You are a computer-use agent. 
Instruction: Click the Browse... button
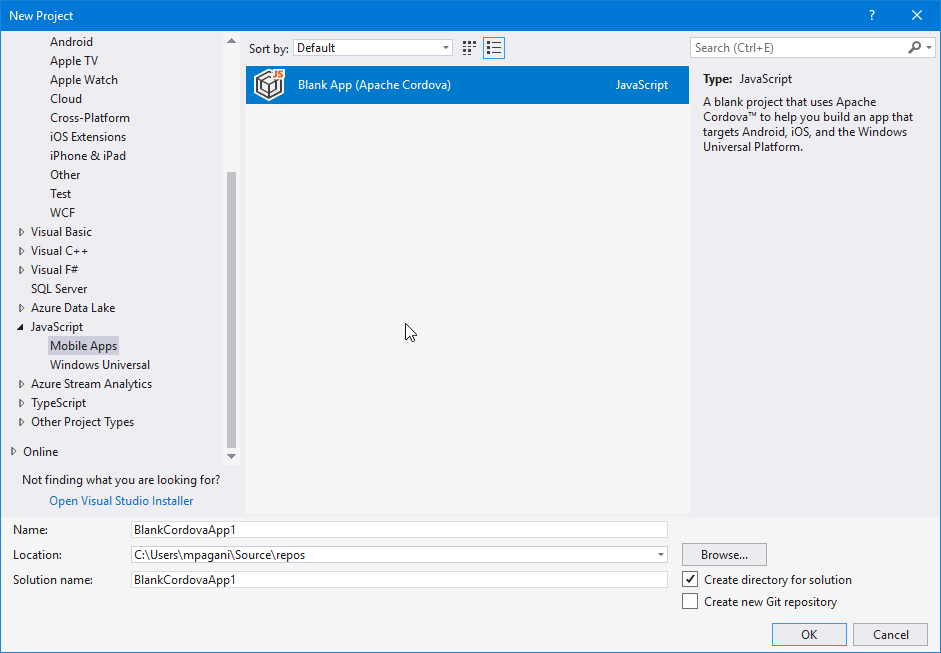[724, 555]
